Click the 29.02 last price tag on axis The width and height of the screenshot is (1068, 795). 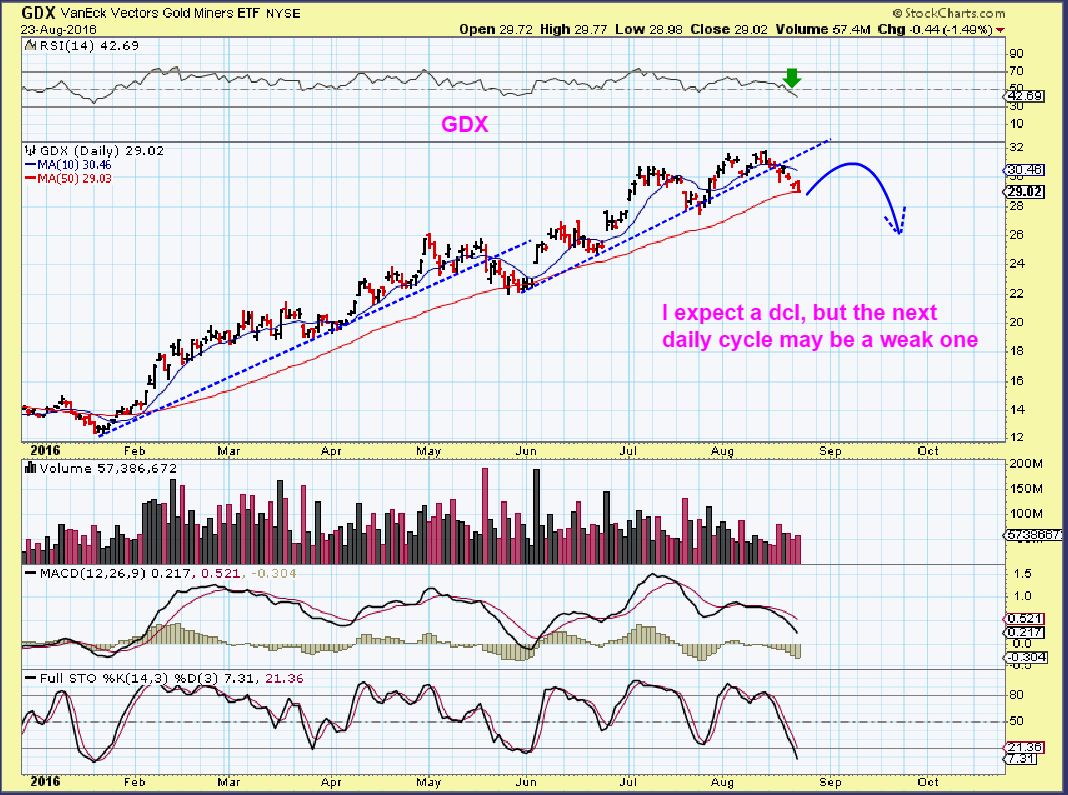(x=1025, y=191)
